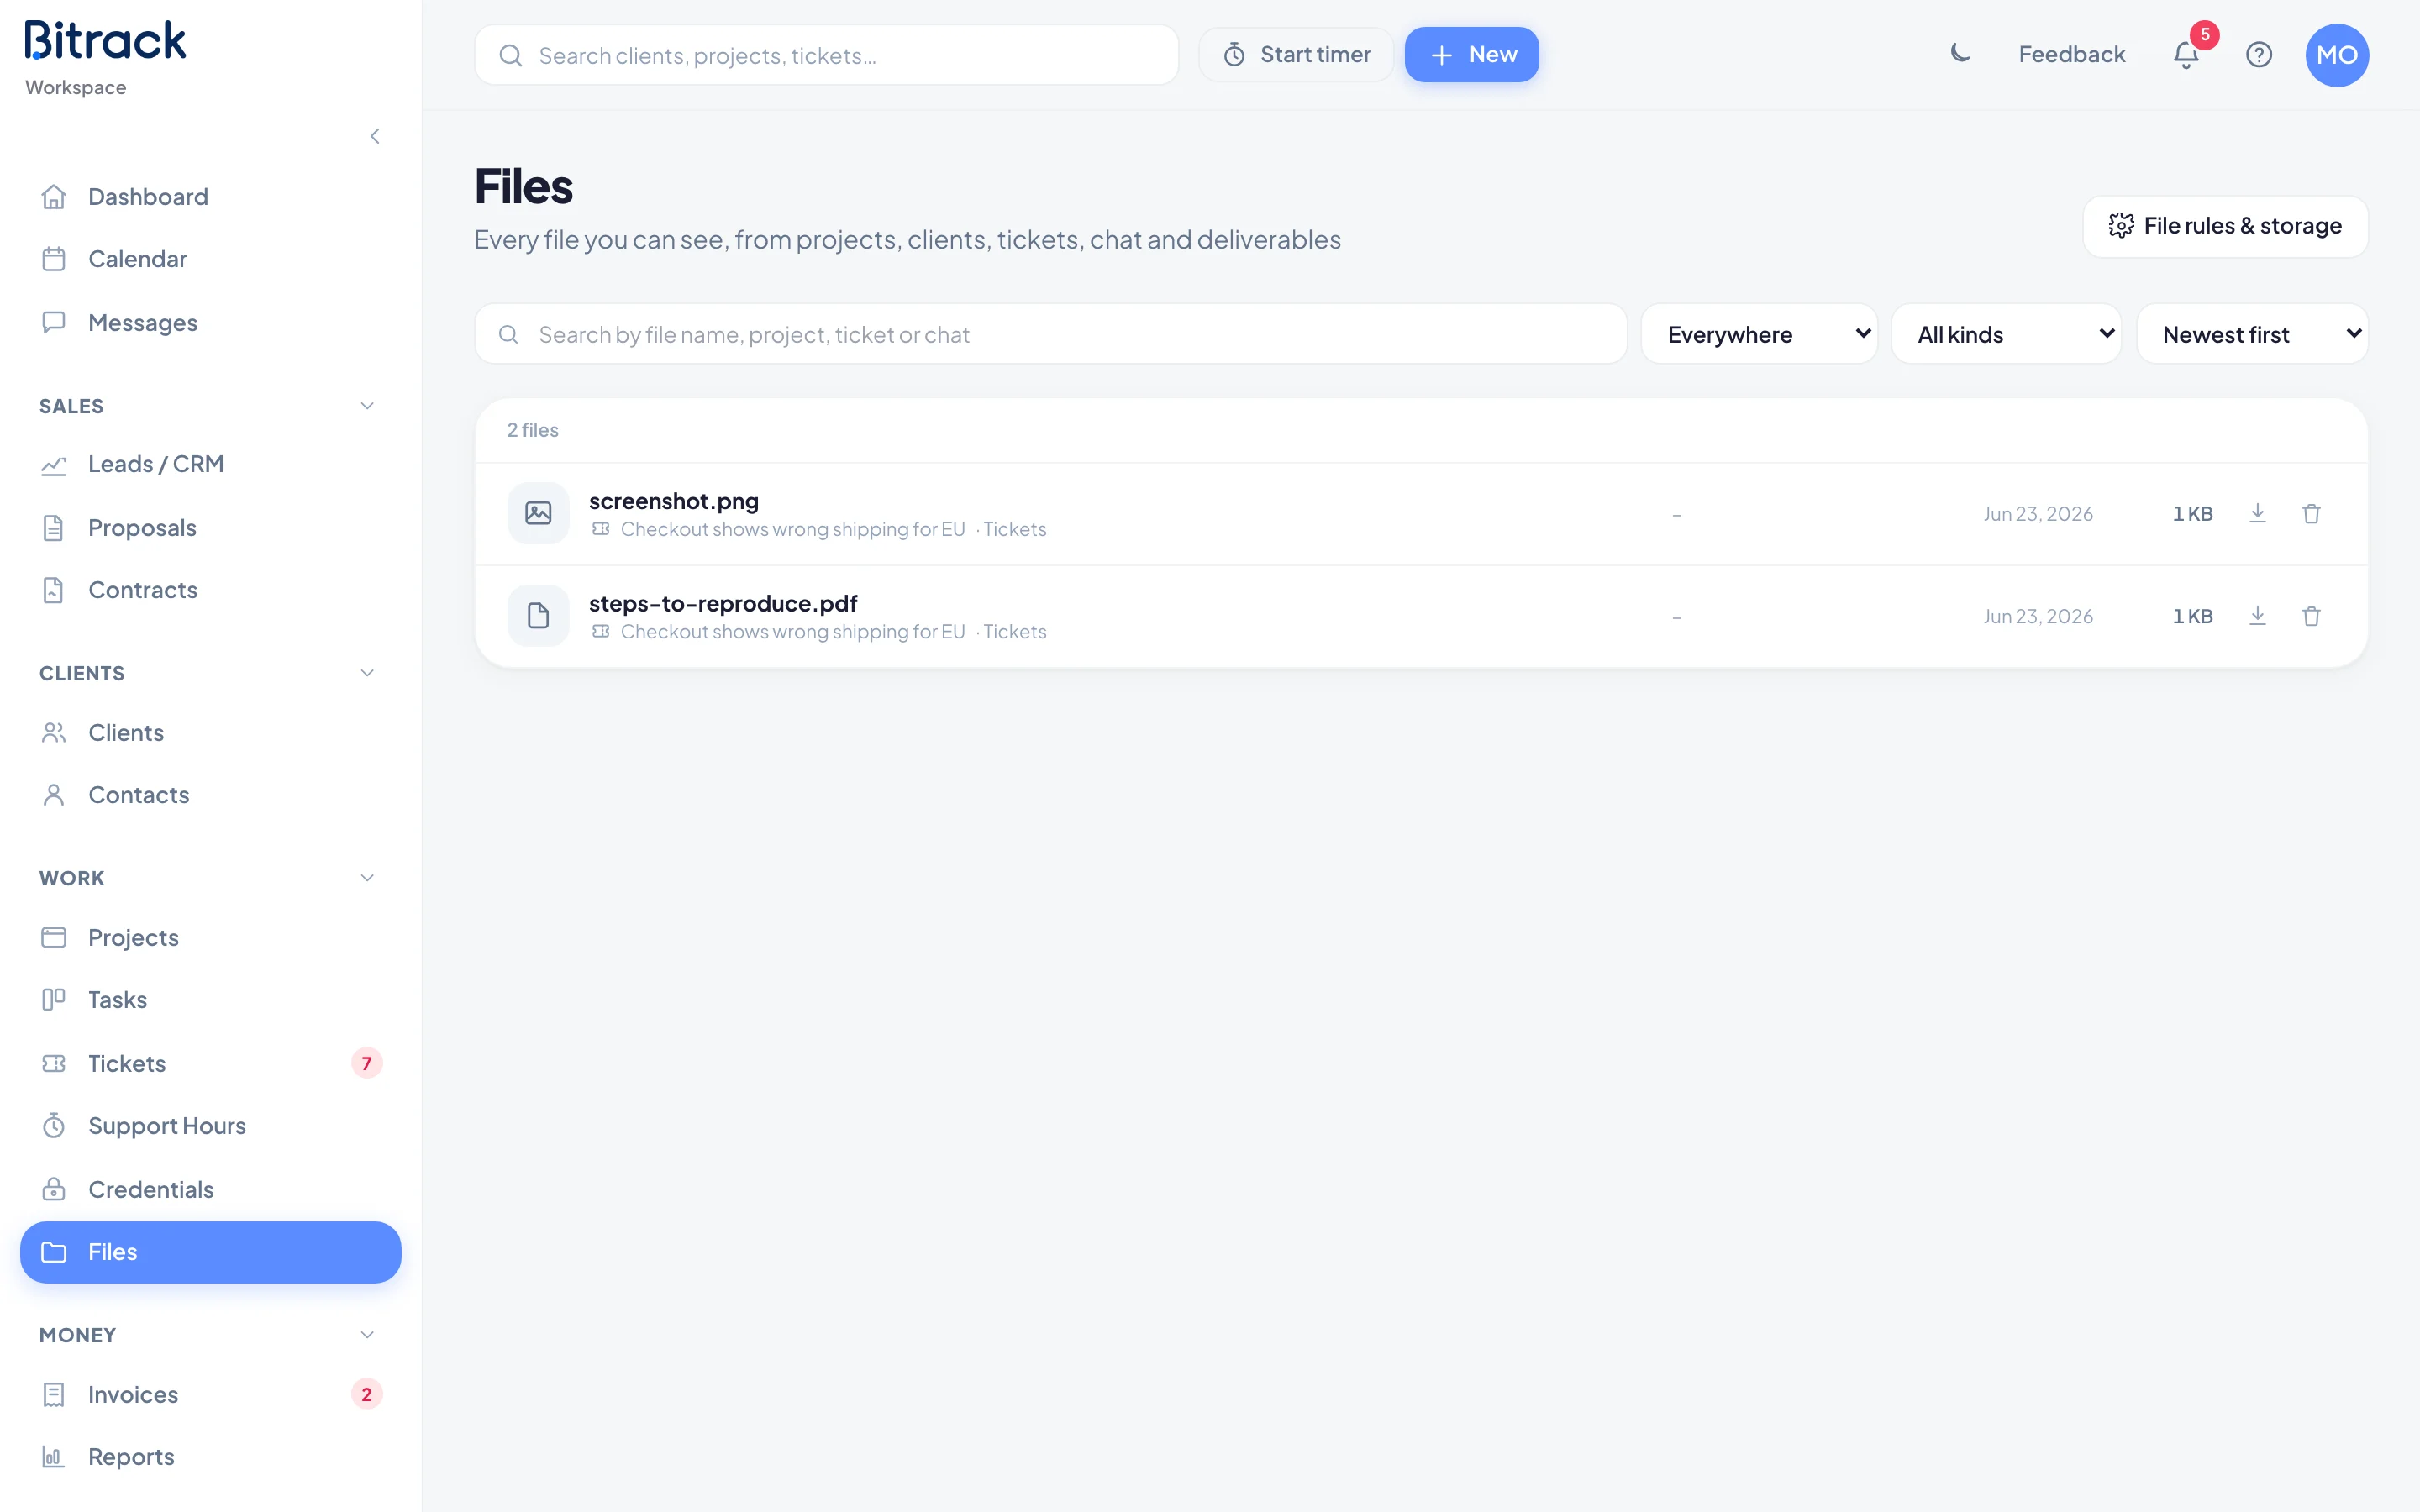
Task: Click 1 KB size of steps-to-reproduce.pdf
Action: click(x=2192, y=616)
